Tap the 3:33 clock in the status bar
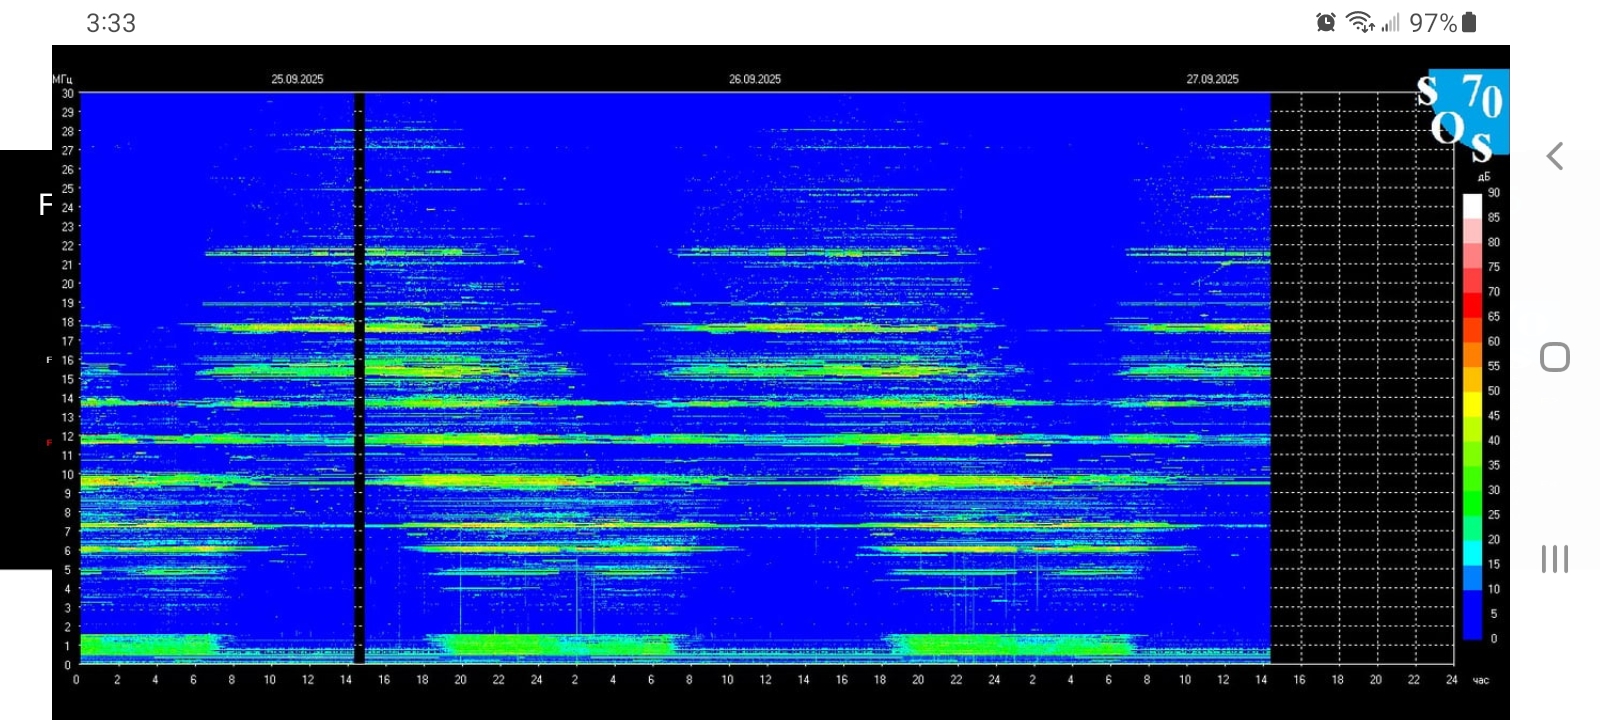Viewport: 1600px width, 720px height. coord(111,23)
